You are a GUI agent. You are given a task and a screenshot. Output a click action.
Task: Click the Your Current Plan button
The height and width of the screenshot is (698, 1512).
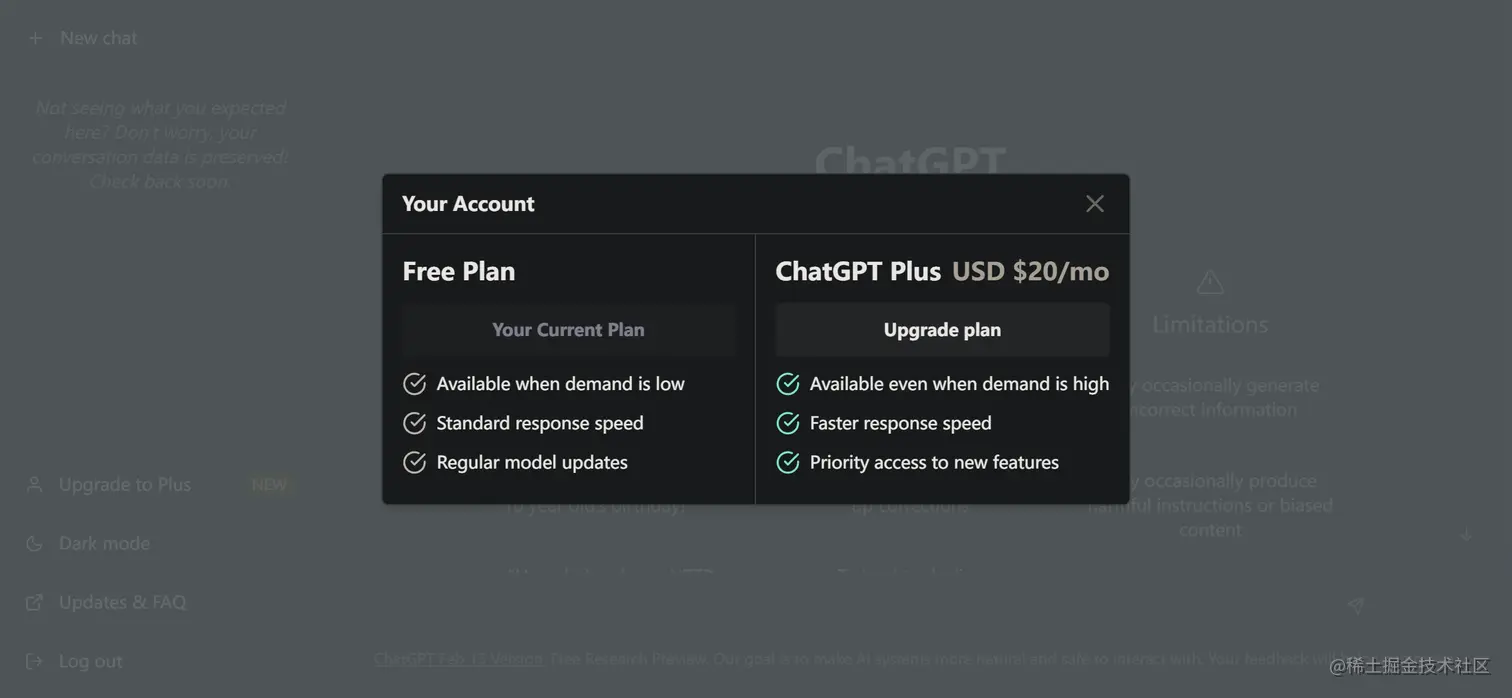pos(568,330)
